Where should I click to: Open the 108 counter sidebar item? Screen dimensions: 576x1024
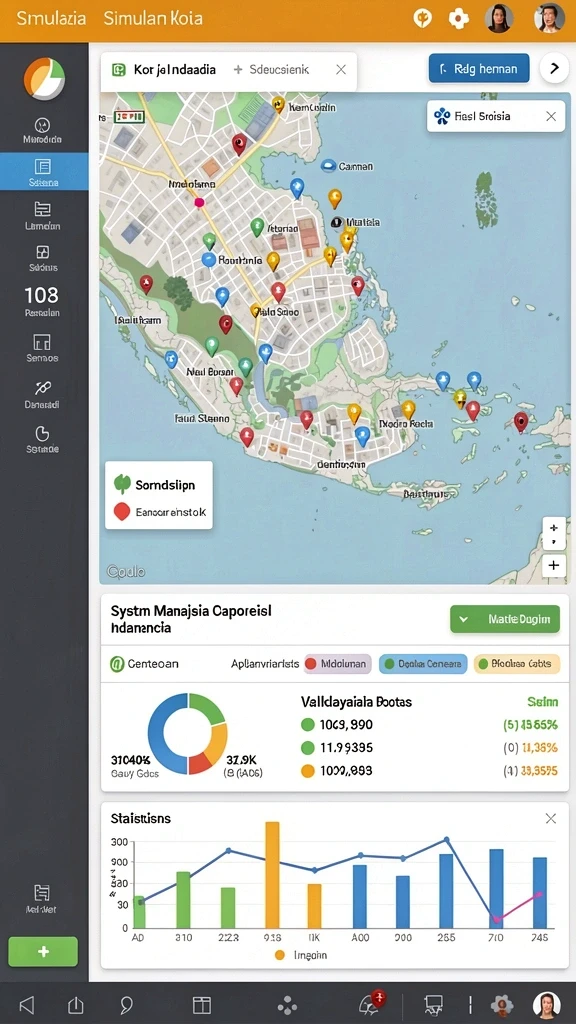click(42, 302)
